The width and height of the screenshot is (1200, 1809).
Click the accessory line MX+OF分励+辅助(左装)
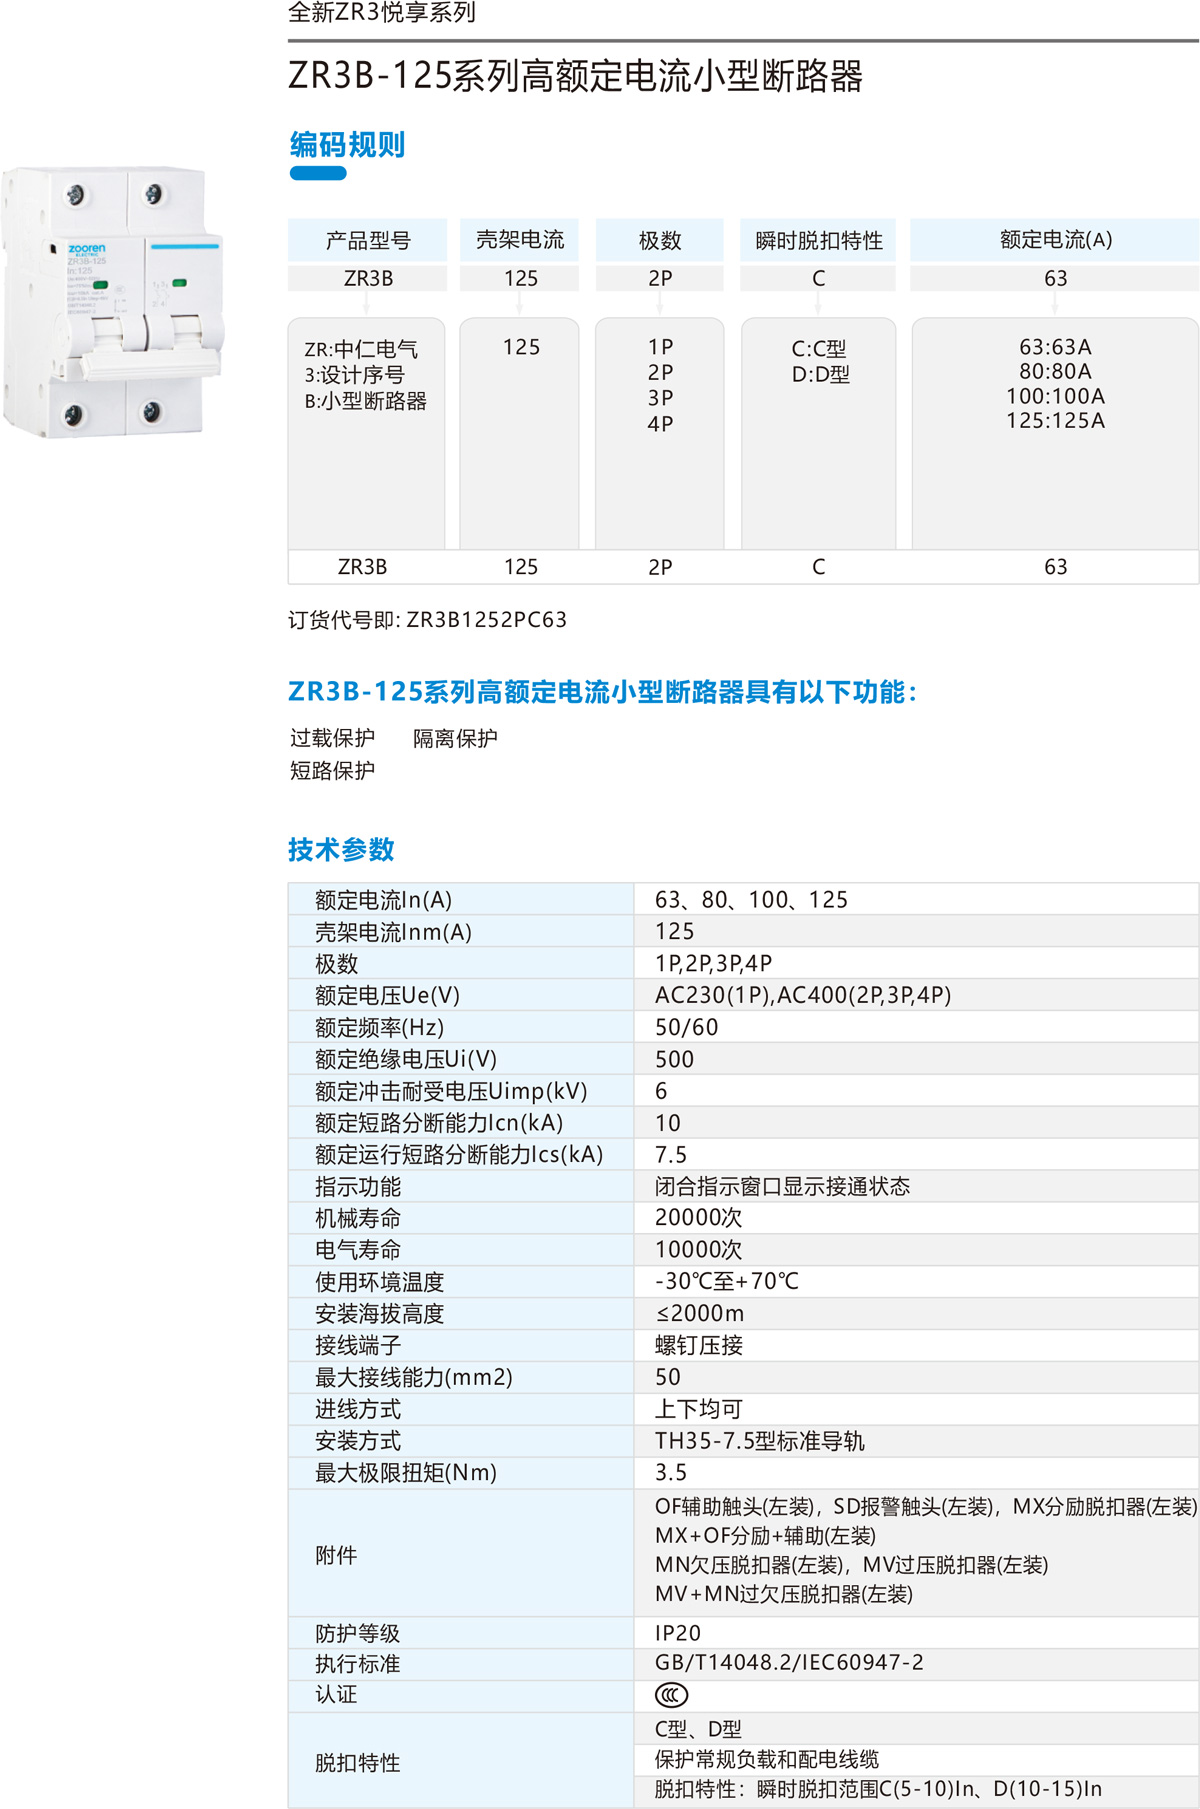(765, 1536)
